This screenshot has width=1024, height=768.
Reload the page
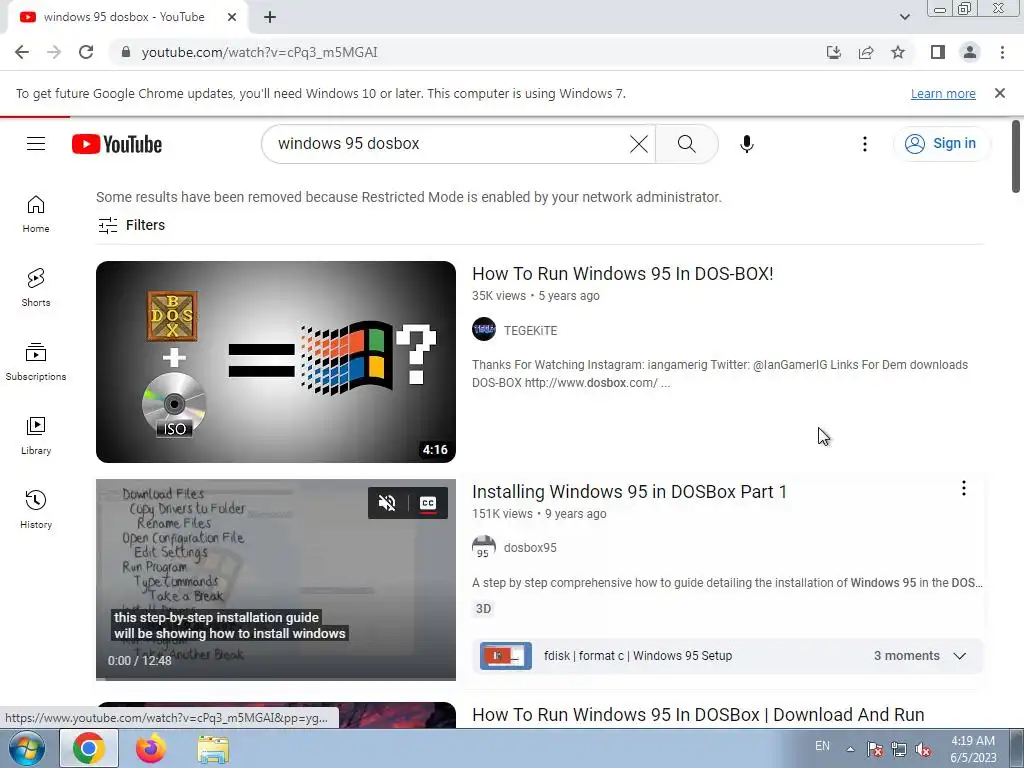point(86,52)
